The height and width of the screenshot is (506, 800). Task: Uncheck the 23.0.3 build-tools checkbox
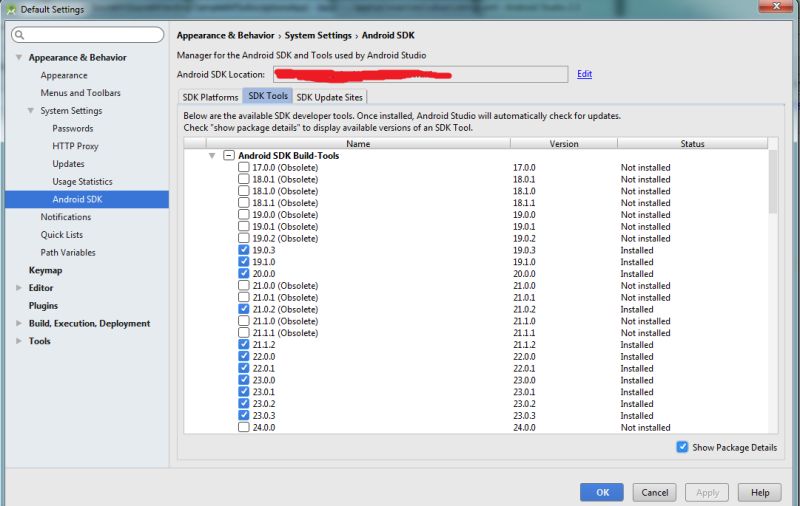coord(244,415)
